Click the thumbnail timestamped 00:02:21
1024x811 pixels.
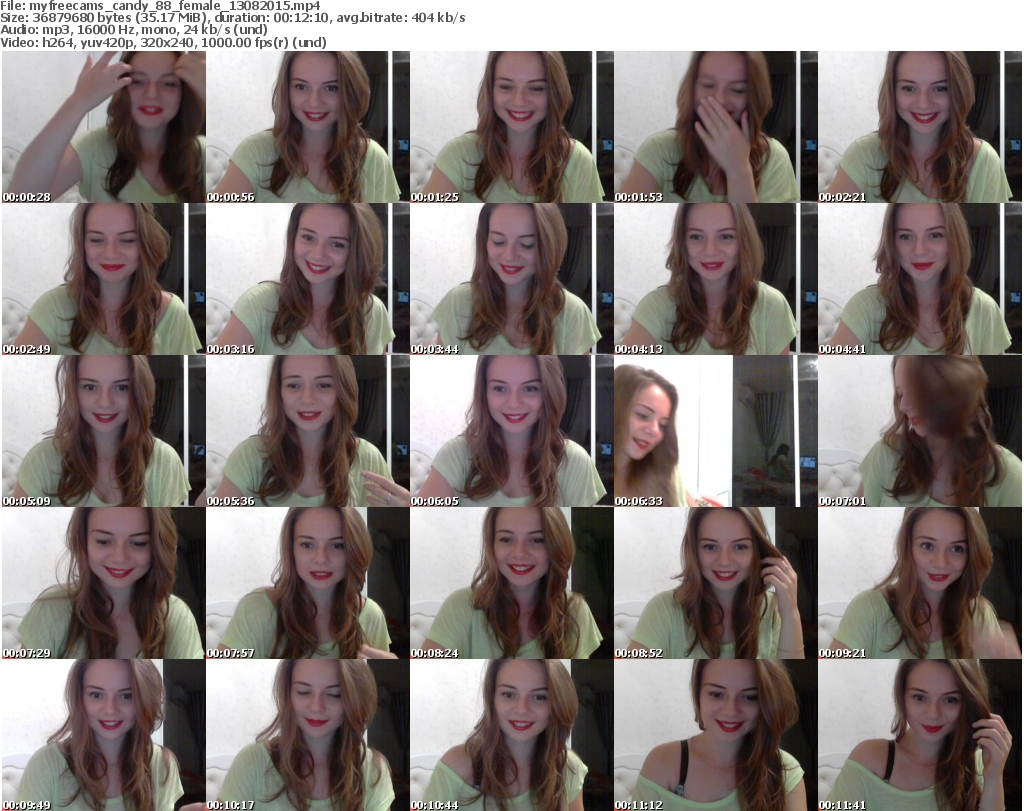(920, 127)
